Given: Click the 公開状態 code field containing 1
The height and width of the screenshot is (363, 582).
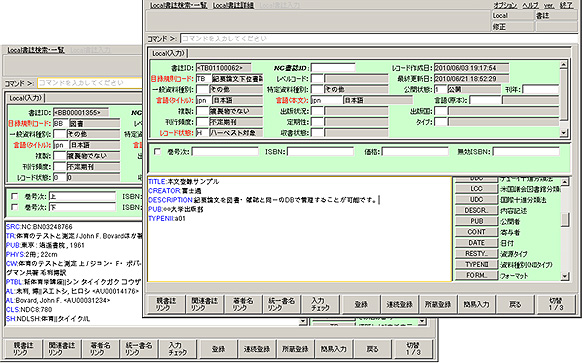Looking at the screenshot, I should pyautogui.click(x=440, y=89).
